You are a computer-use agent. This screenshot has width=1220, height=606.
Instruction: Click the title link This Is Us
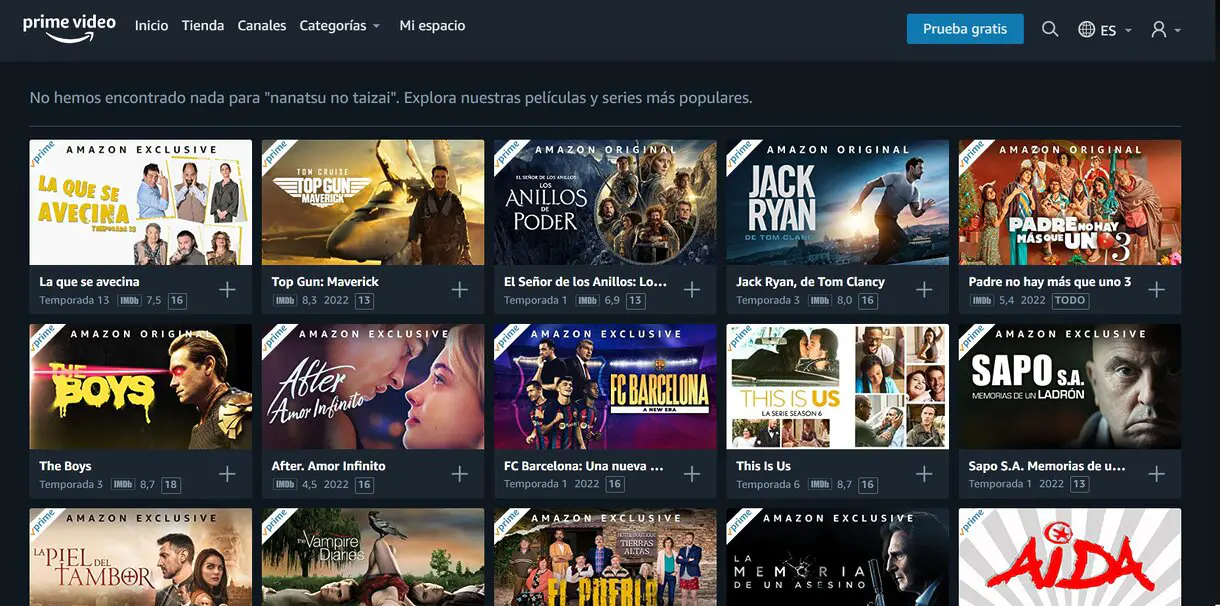coord(763,466)
